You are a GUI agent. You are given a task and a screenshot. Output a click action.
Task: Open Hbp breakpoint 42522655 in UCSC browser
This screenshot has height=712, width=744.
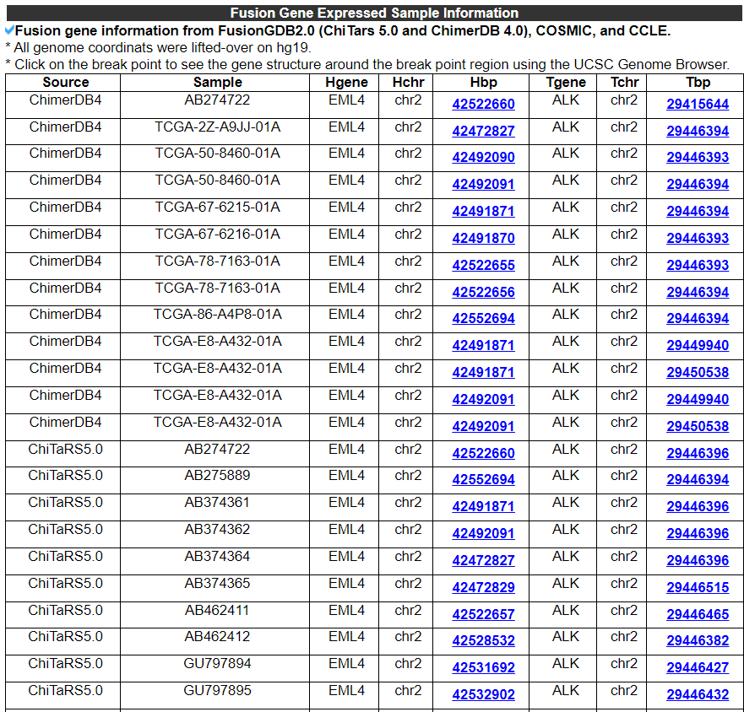pos(483,265)
